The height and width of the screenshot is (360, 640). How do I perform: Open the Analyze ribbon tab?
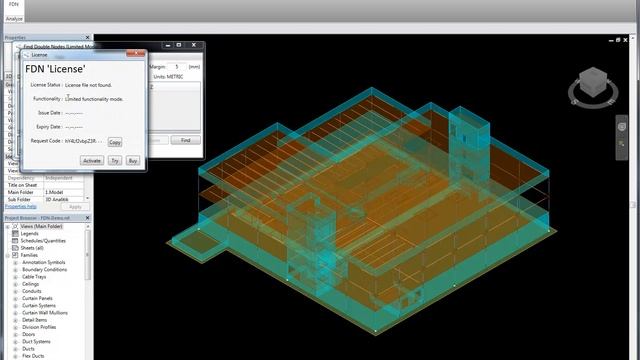[x=14, y=19]
